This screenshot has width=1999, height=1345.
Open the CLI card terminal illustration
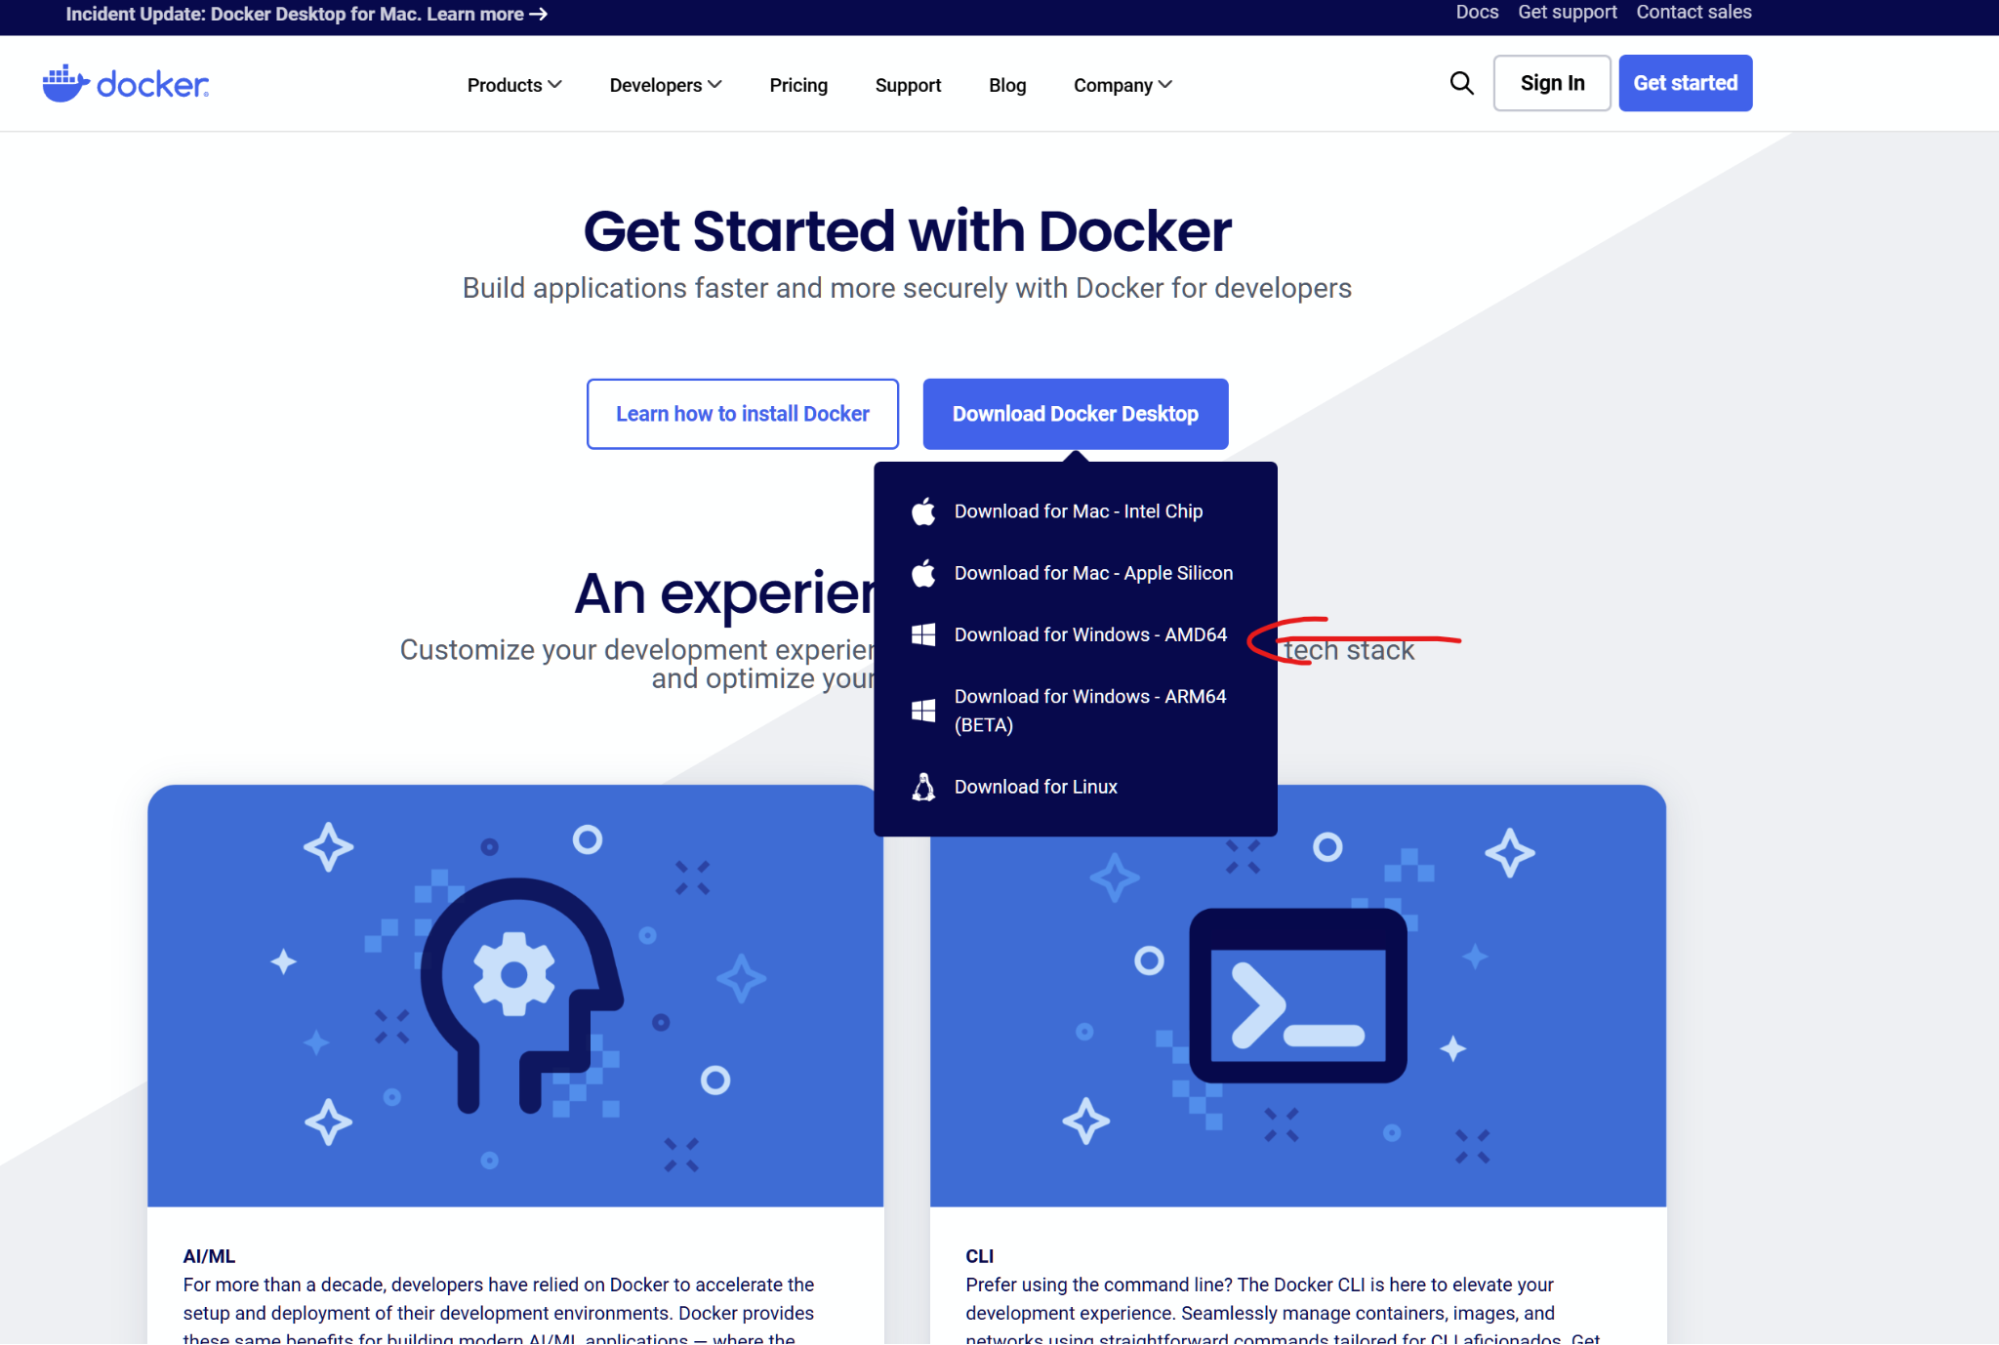pos(1298,996)
